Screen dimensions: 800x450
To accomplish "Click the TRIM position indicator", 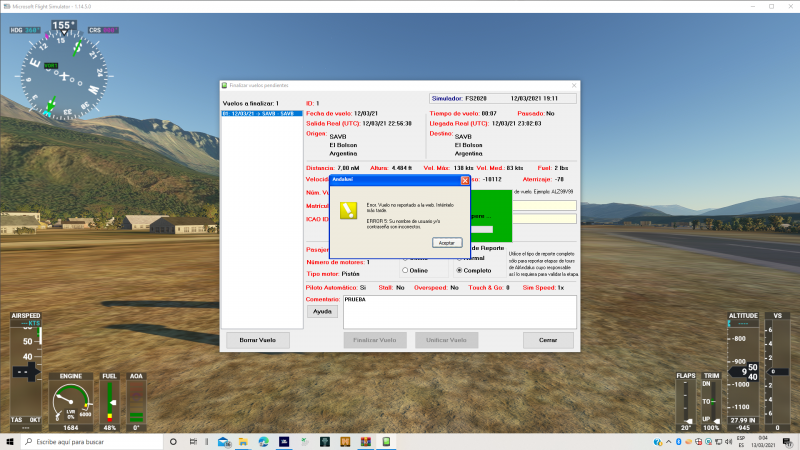I will coord(711,403).
